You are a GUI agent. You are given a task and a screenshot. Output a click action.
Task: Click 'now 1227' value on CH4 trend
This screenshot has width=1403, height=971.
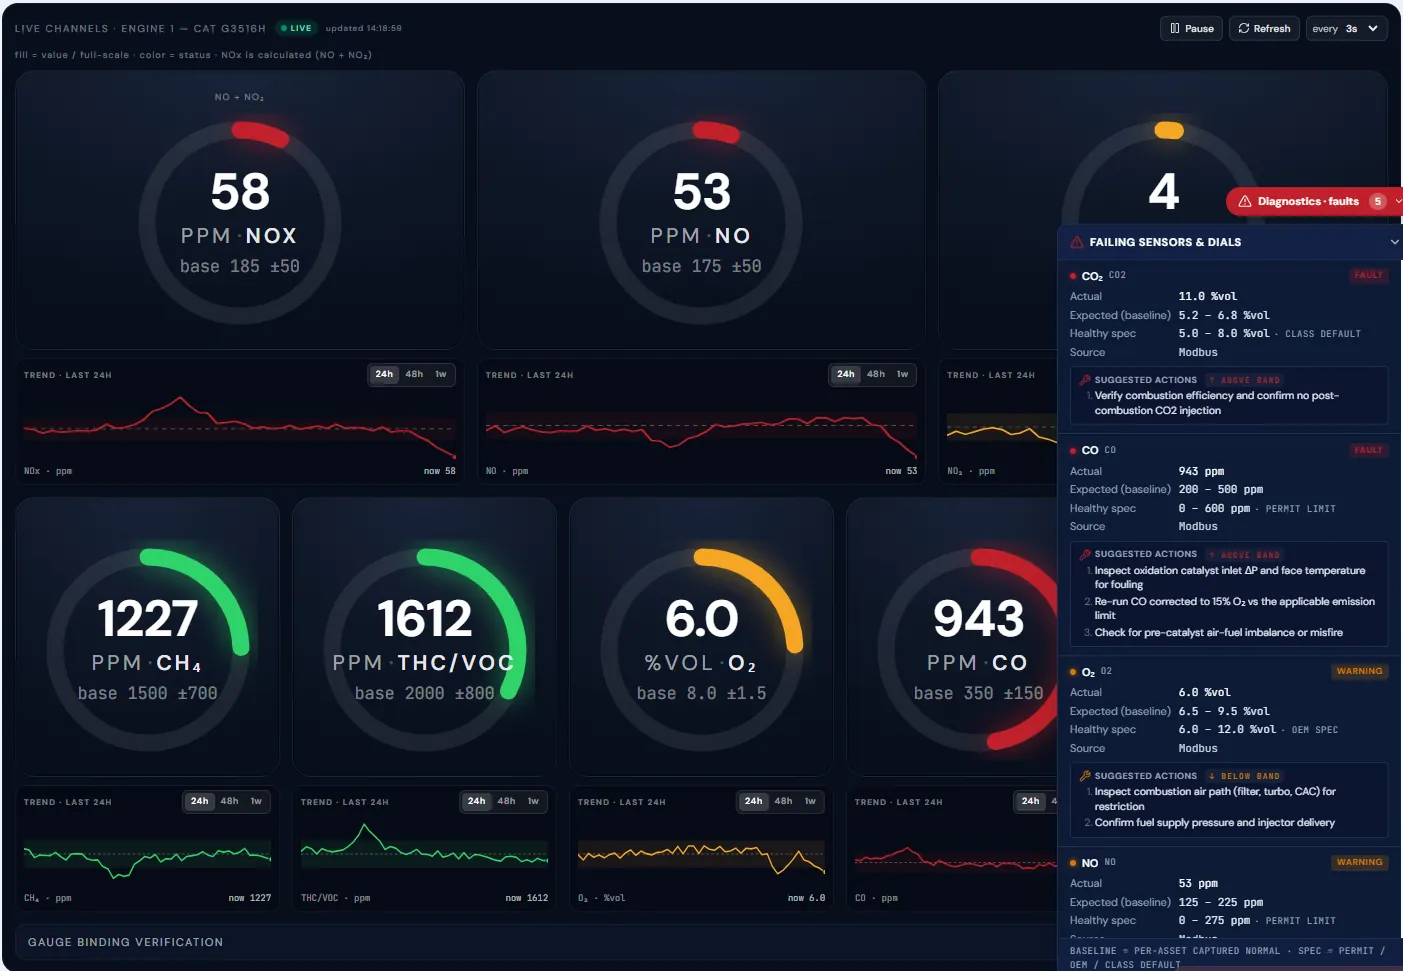pos(250,898)
